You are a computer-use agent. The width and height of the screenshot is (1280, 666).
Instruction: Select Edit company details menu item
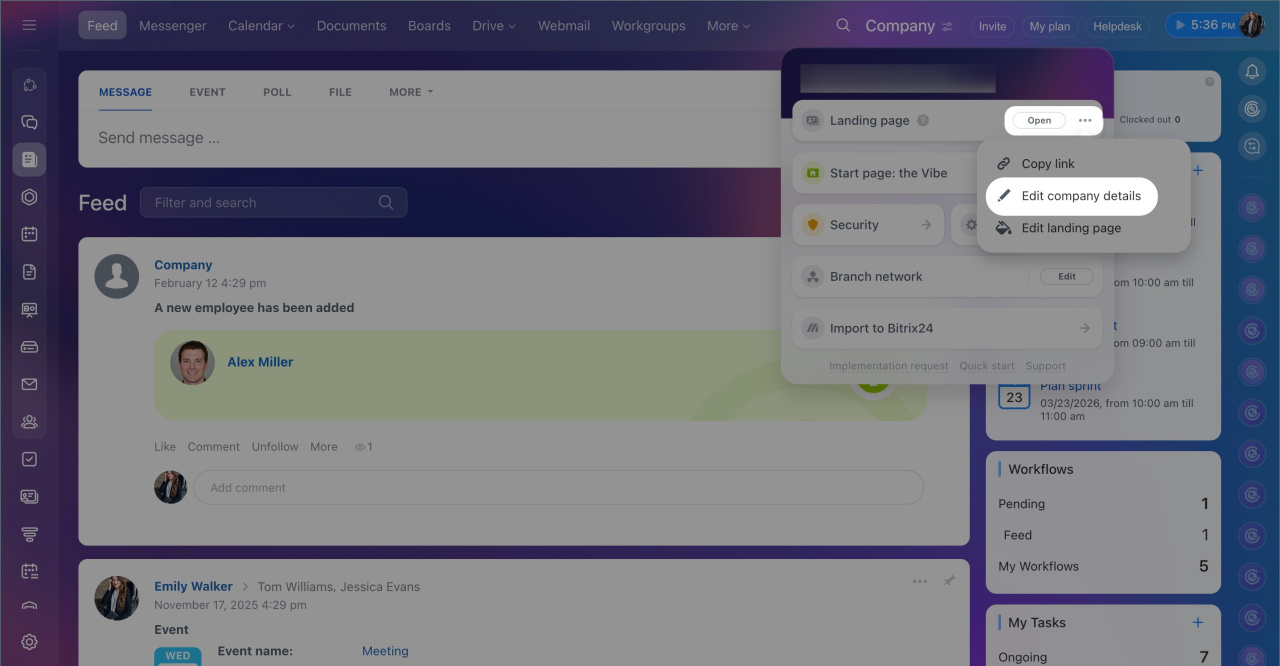[1080, 196]
